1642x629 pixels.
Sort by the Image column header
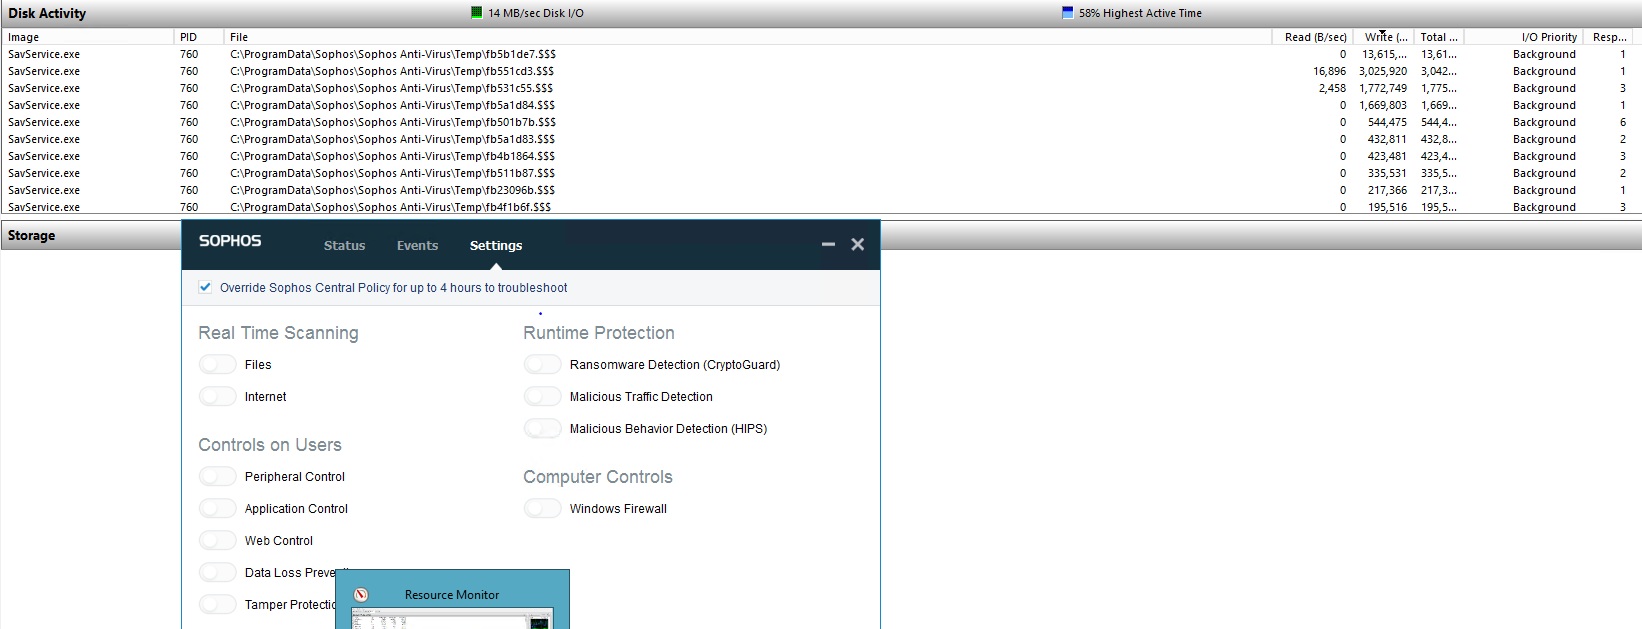tap(88, 37)
